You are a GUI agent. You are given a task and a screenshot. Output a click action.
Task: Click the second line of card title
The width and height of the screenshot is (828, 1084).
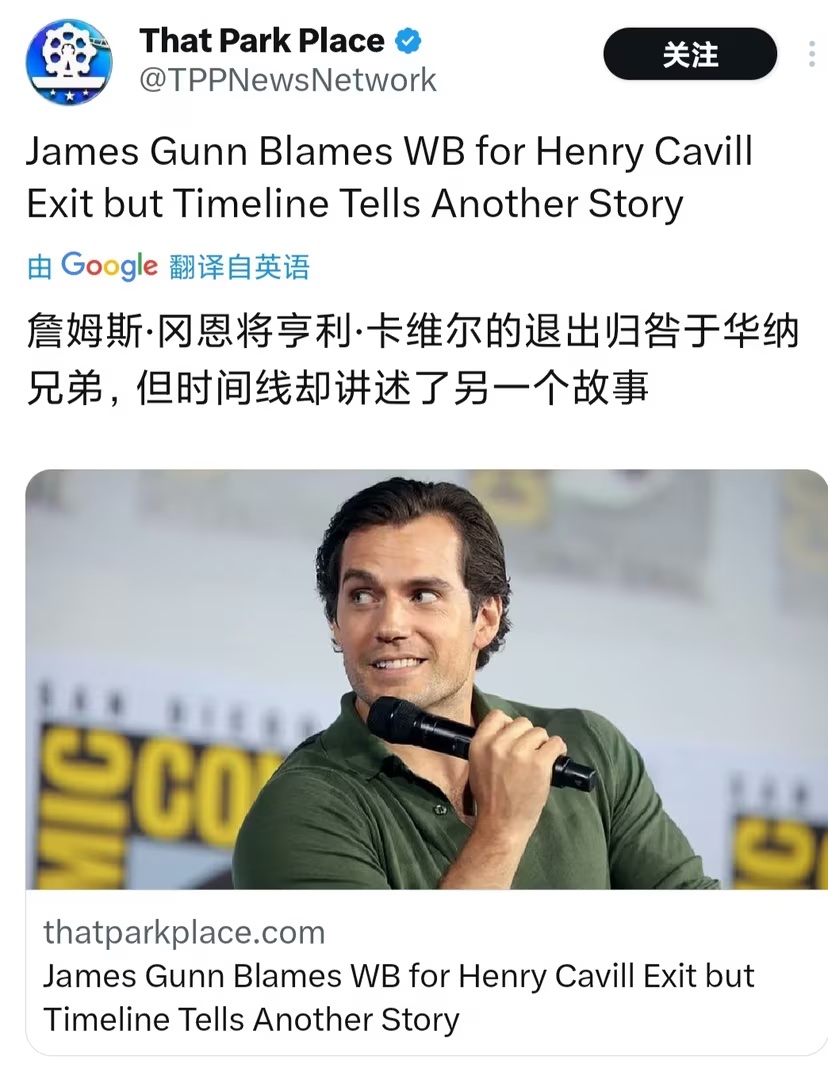(251, 1020)
